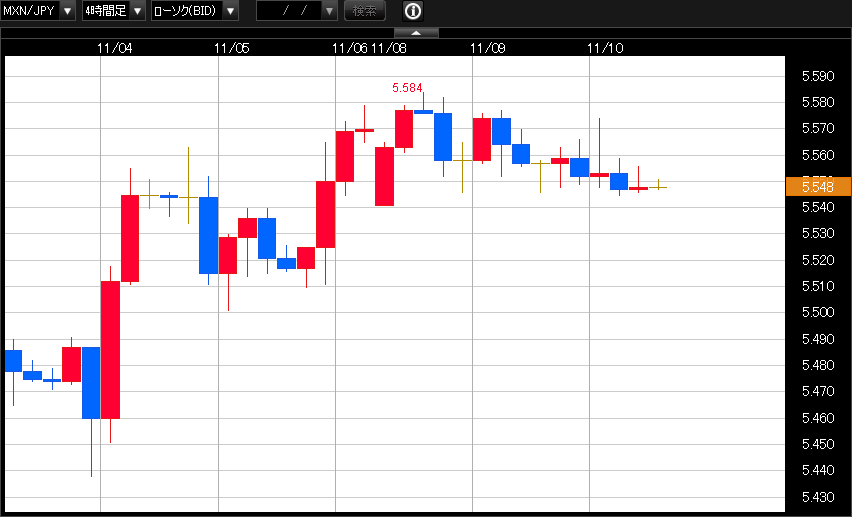Collapse the panel with the up arrow handle
Image resolution: width=852 pixels, height=517 pixels.
tap(416, 33)
